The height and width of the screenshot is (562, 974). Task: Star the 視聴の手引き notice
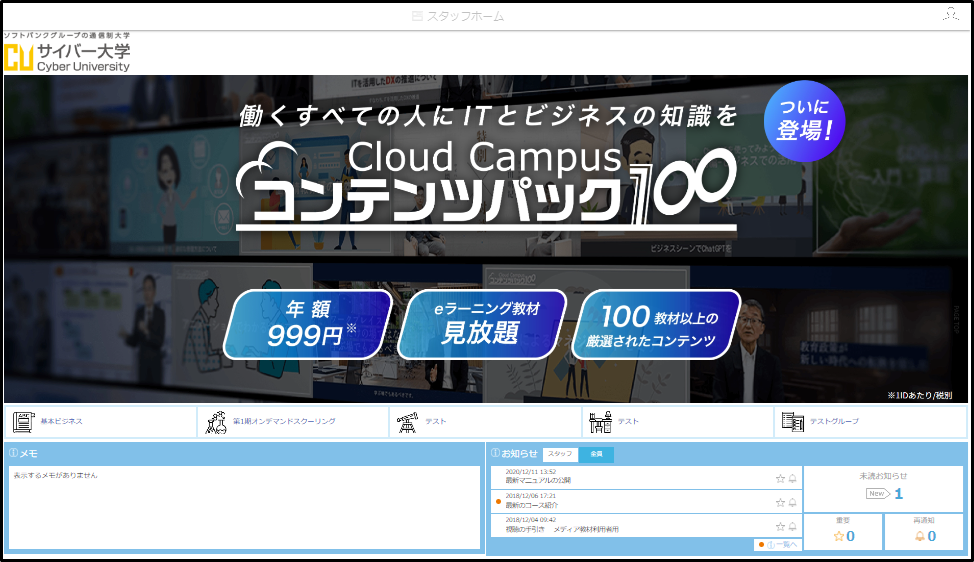tap(780, 527)
